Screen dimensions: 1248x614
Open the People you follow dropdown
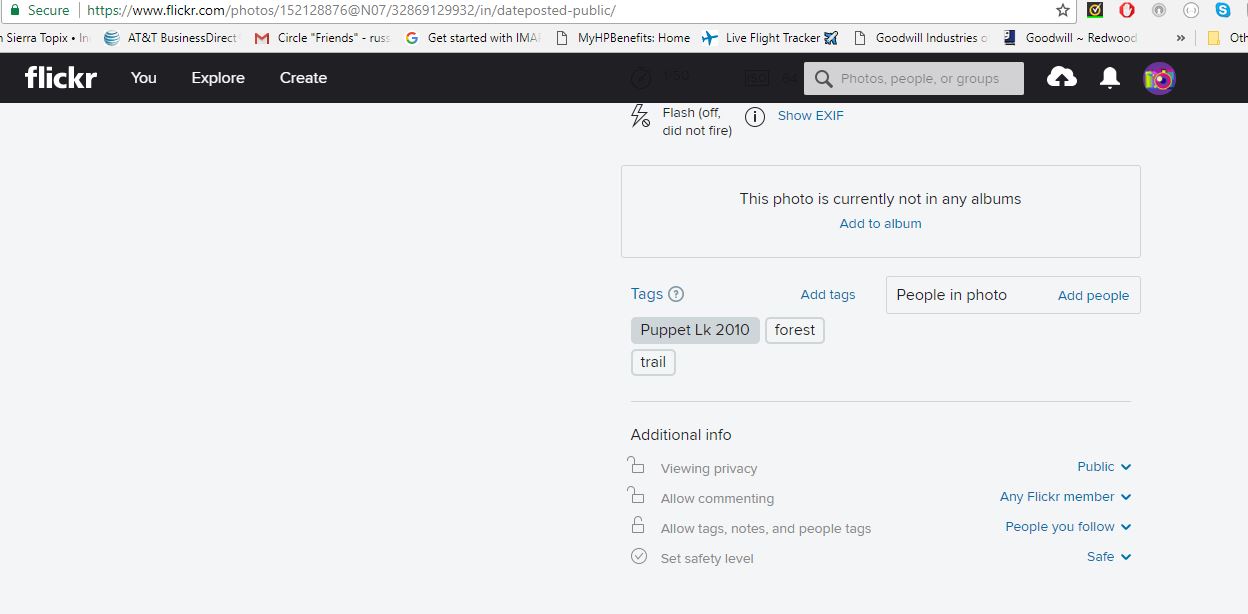tap(1068, 527)
